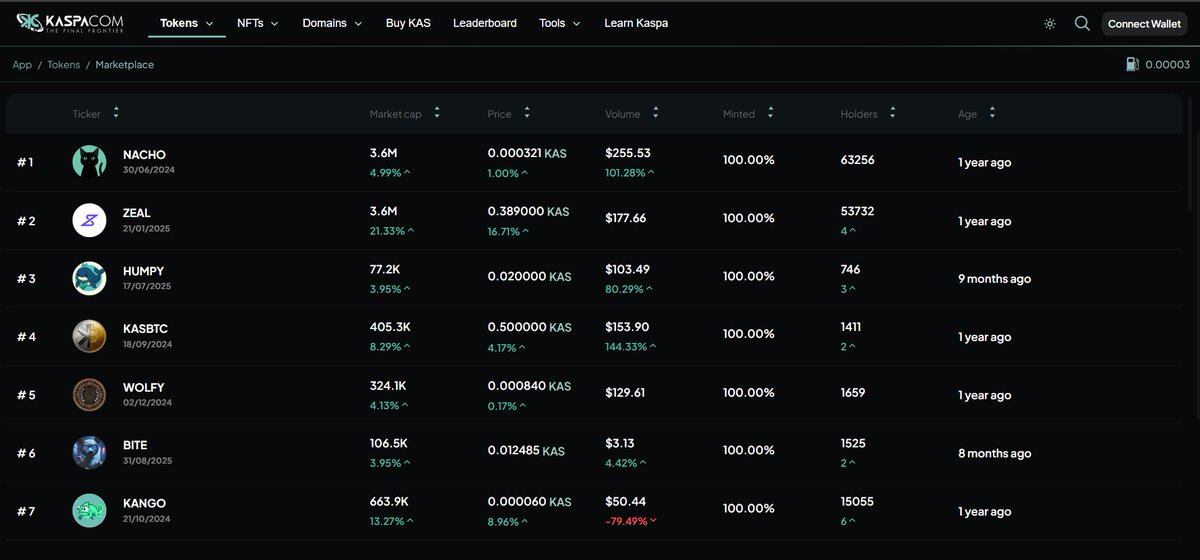The image size is (1200, 560).
Task: Sort by Market cap column arrows
Action: click(437, 113)
